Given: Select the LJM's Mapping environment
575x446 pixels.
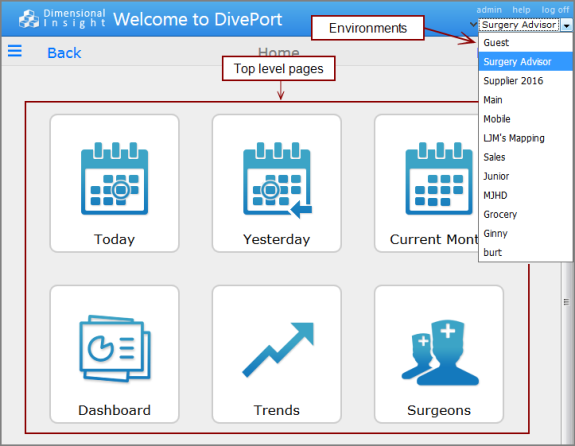Looking at the screenshot, I should (x=525, y=138).
